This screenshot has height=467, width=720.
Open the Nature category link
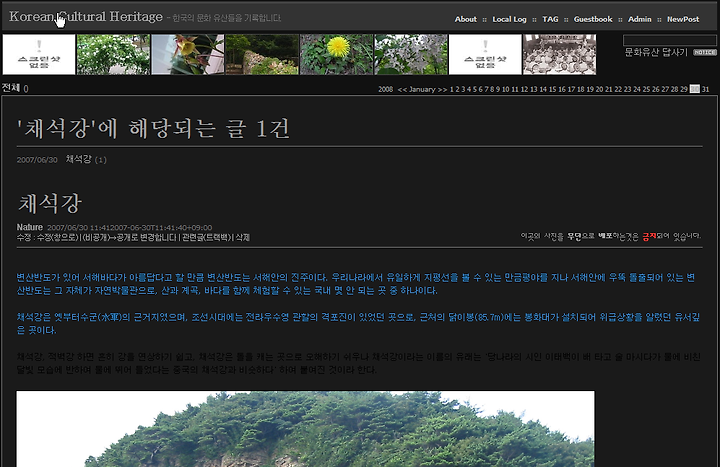click(29, 227)
